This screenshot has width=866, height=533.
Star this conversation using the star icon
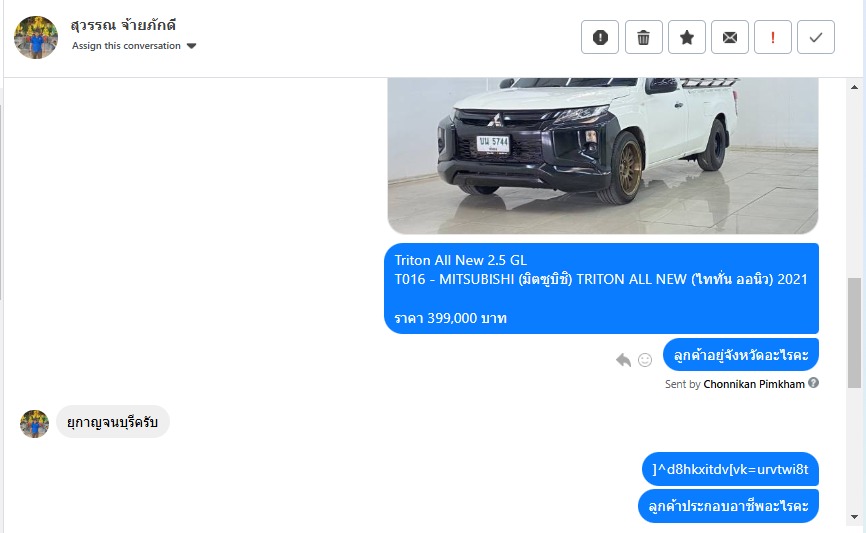point(687,37)
